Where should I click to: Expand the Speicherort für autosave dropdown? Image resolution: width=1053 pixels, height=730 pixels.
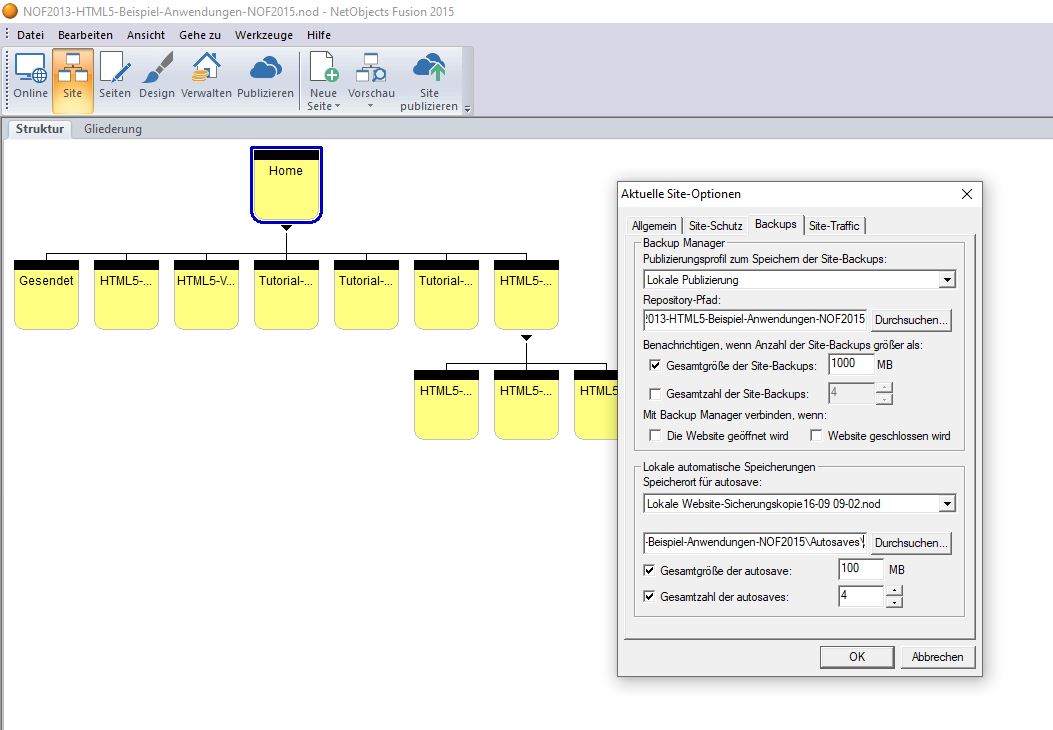click(x=947, y=503)
